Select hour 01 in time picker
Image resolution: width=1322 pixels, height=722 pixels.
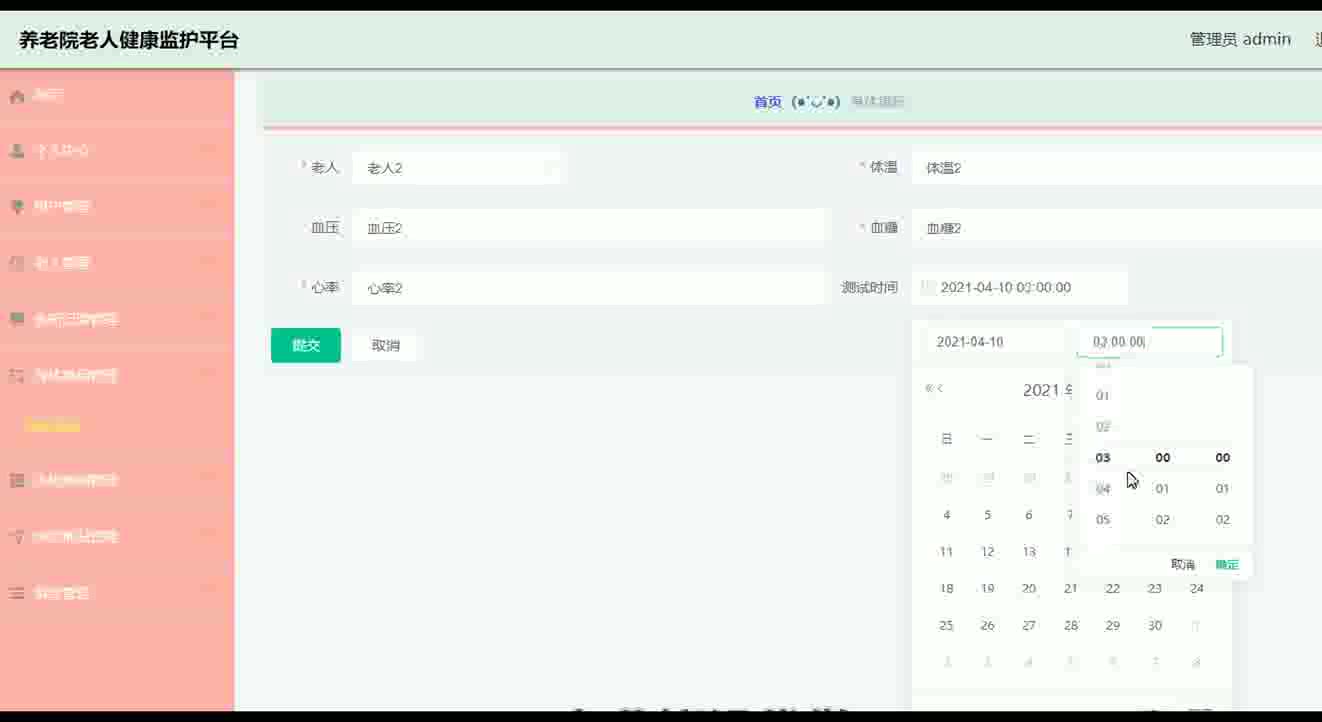point(1103,396)
